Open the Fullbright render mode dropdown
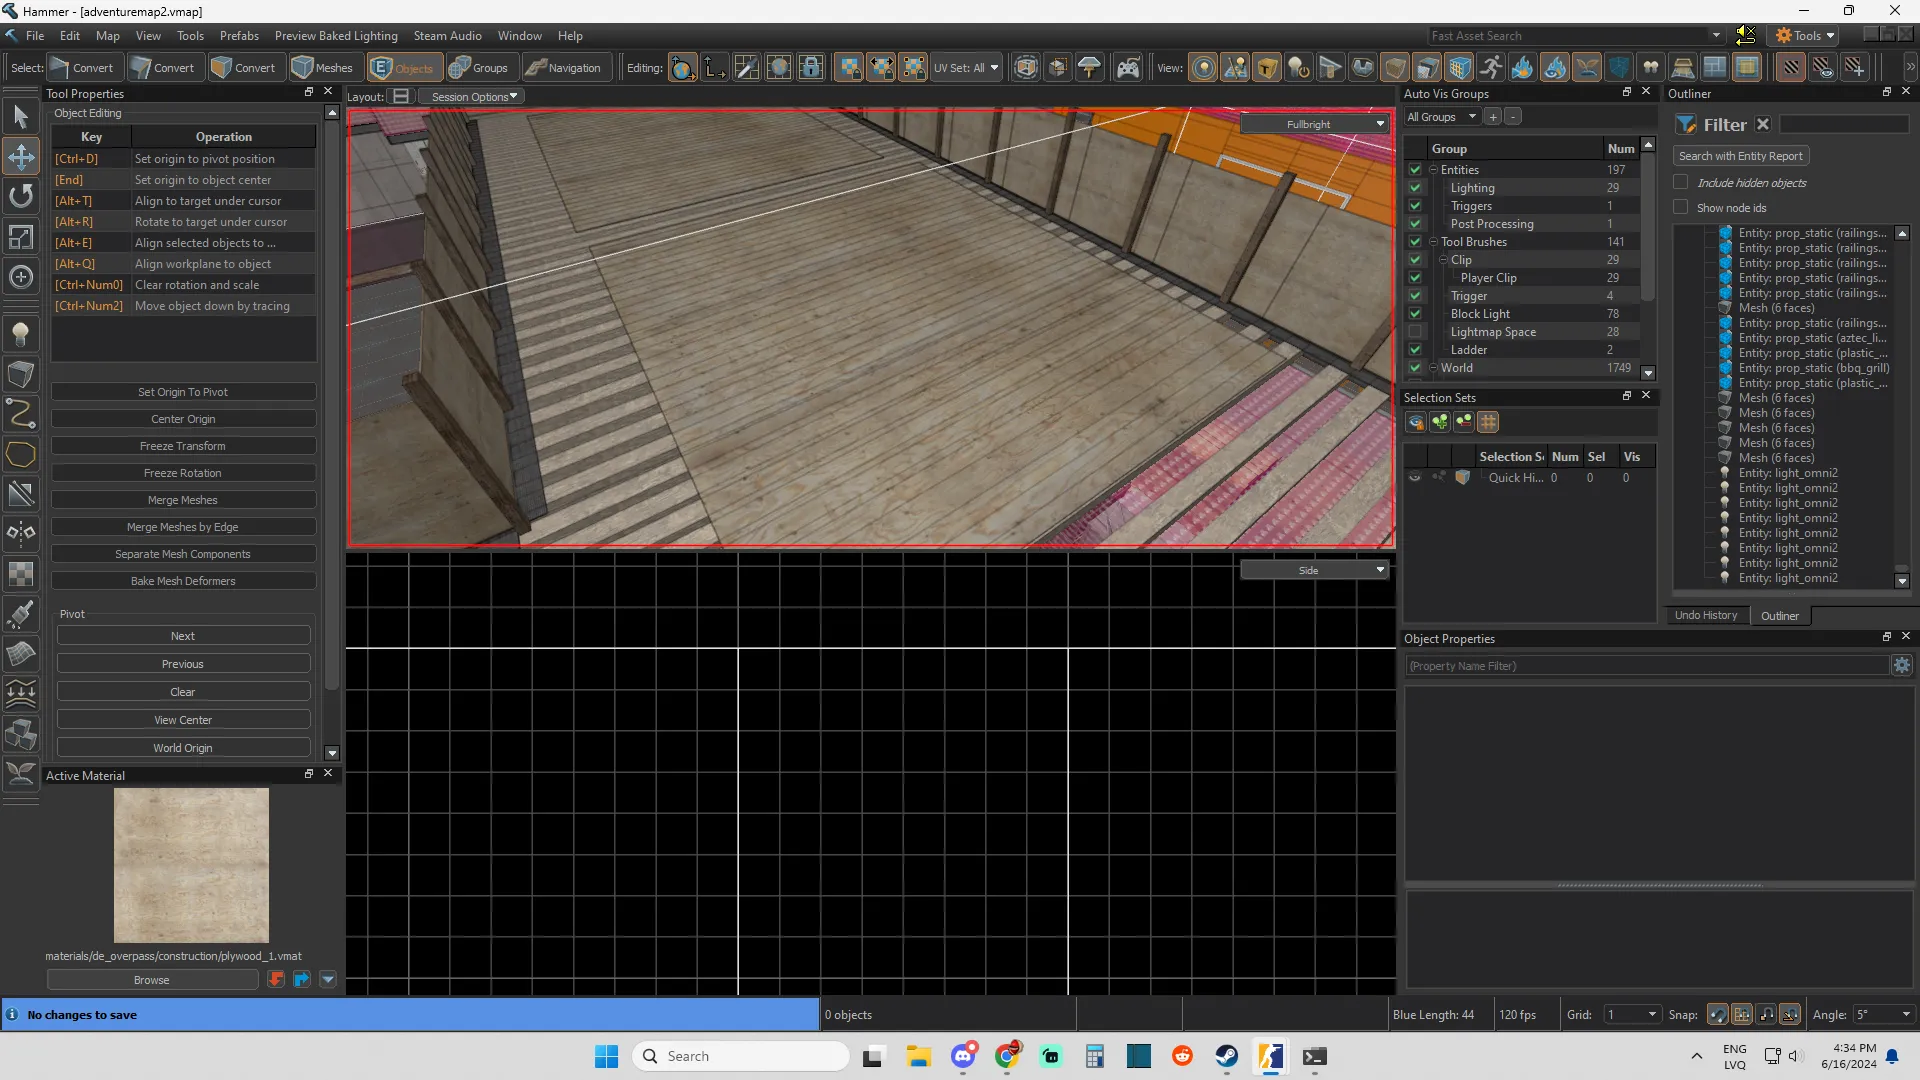 [x=1315, y=124]
